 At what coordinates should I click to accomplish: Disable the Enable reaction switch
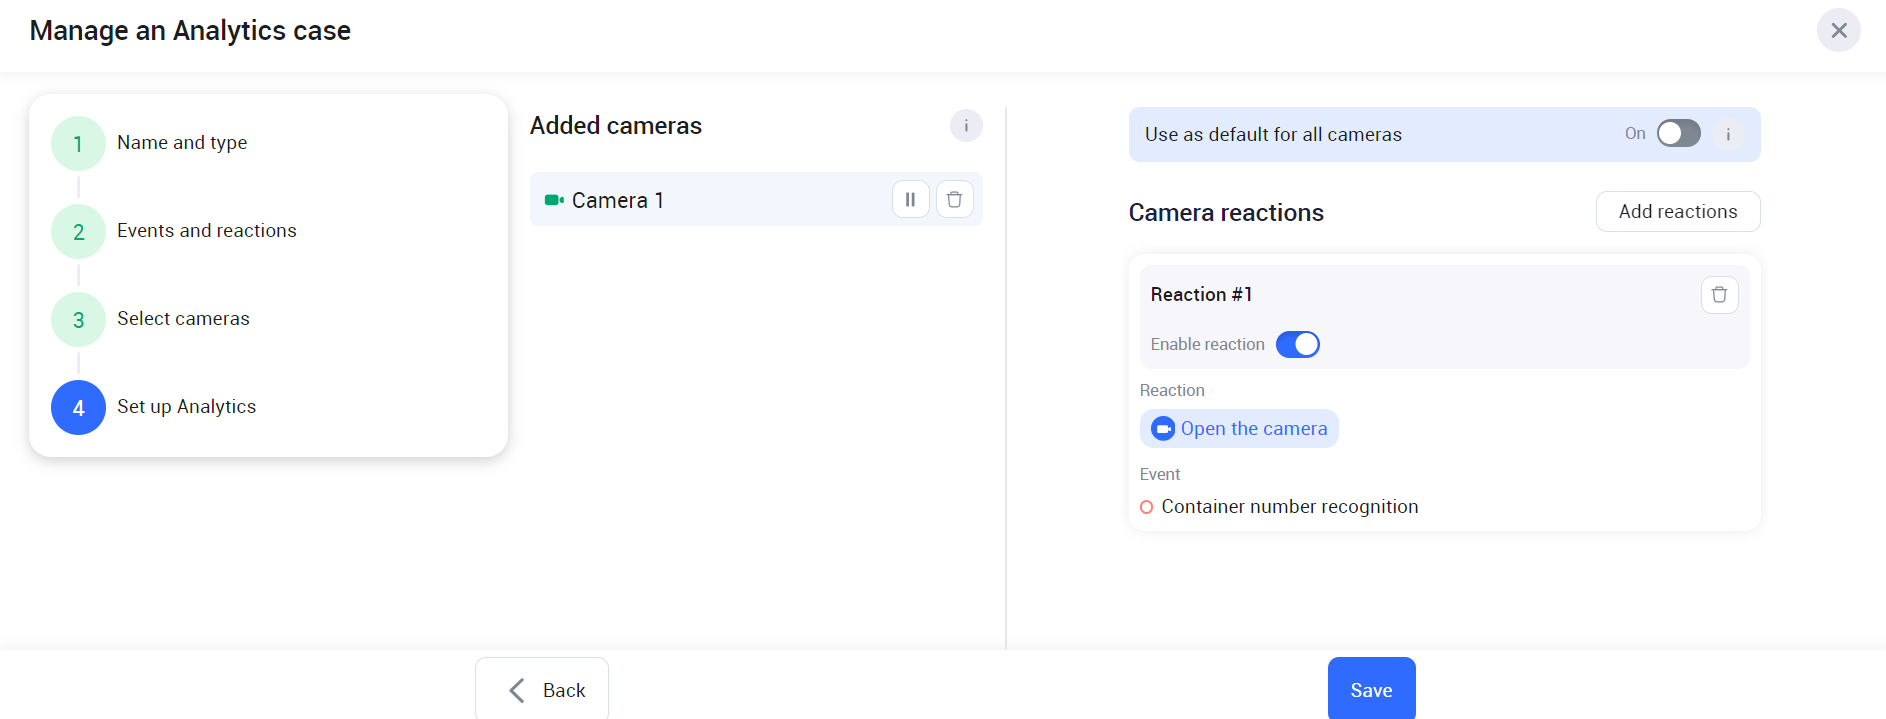pyautogui.click(x=1297, y=345)
